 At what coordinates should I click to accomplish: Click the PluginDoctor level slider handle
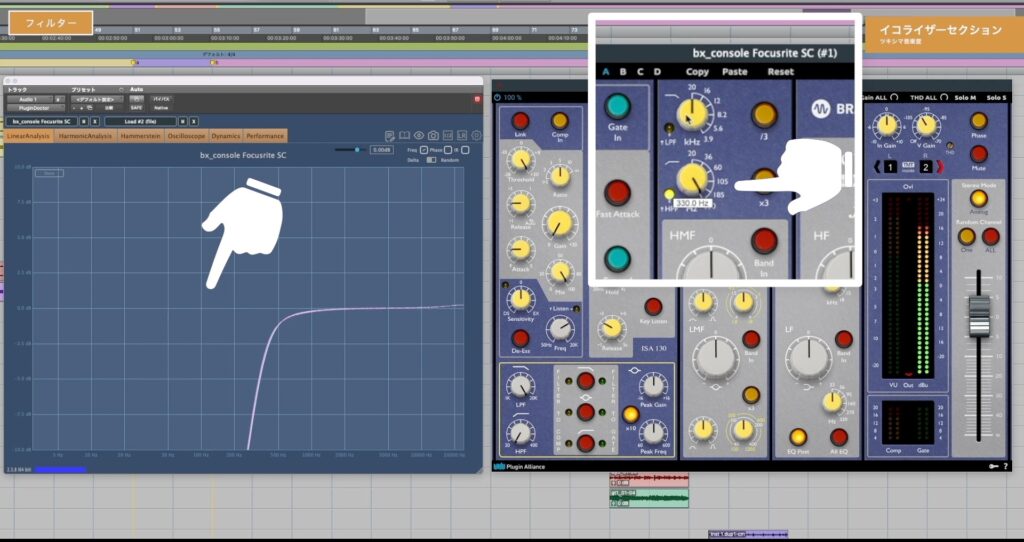pyautogui.click(x=357, y=150)
